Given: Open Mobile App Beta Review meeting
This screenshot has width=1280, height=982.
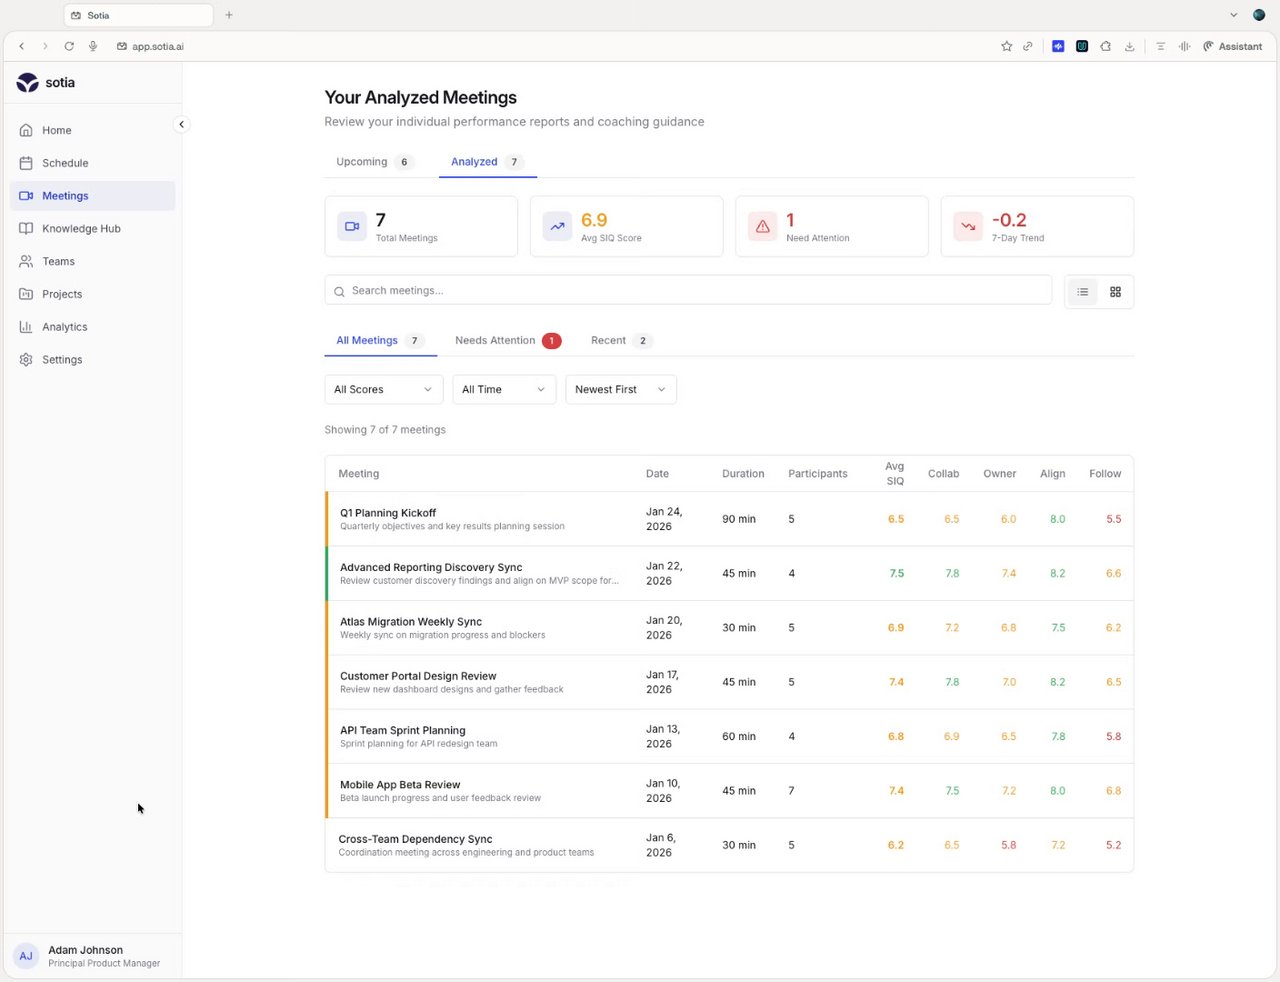Looking at the screenshot, I should (730, 791).
